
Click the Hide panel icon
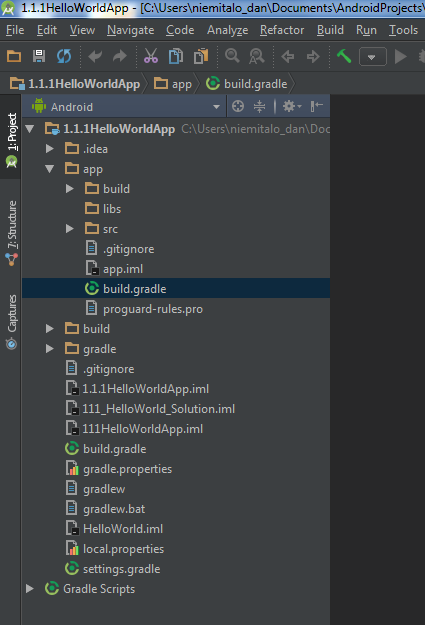tap(317, 106)
